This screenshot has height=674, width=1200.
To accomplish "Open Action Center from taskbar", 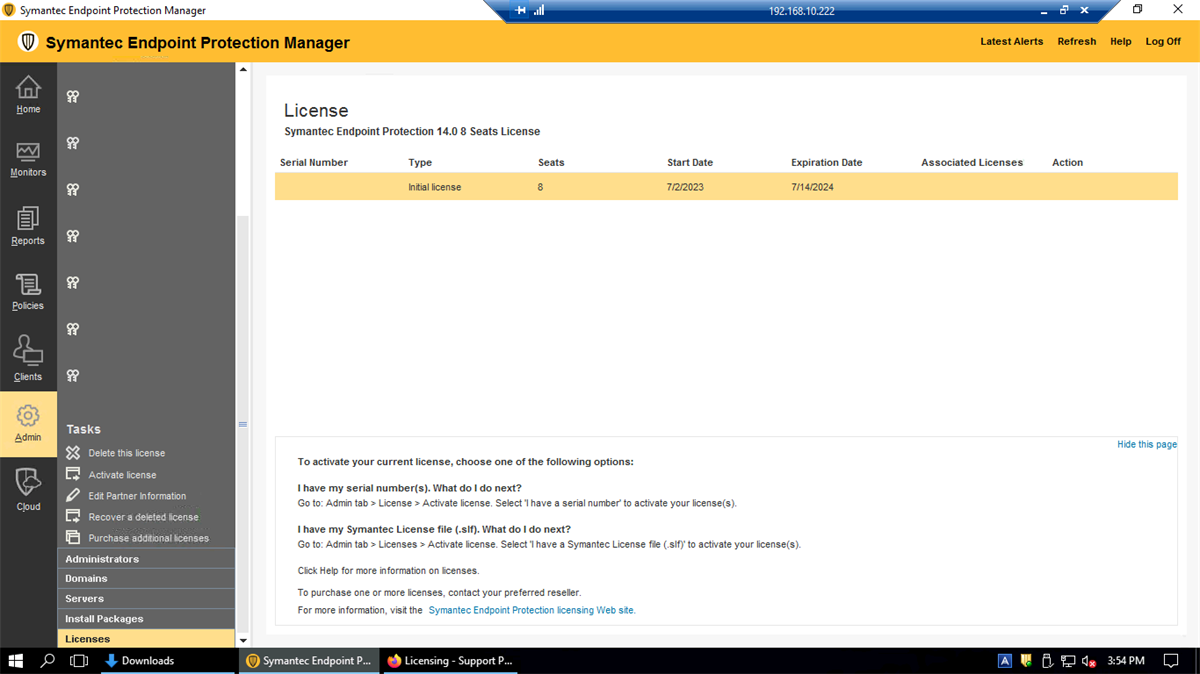I will point(1171,661).
